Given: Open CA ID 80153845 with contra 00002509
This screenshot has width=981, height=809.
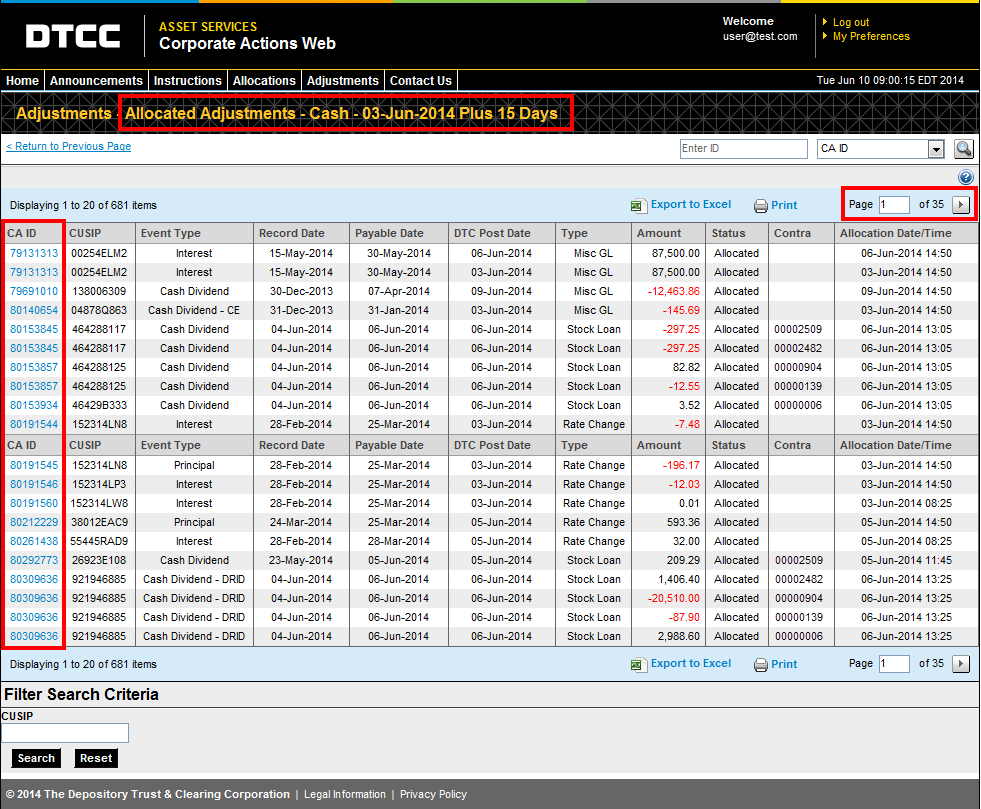Looking at the screenshot, I should pyautogui.click(x=34, y=329).
